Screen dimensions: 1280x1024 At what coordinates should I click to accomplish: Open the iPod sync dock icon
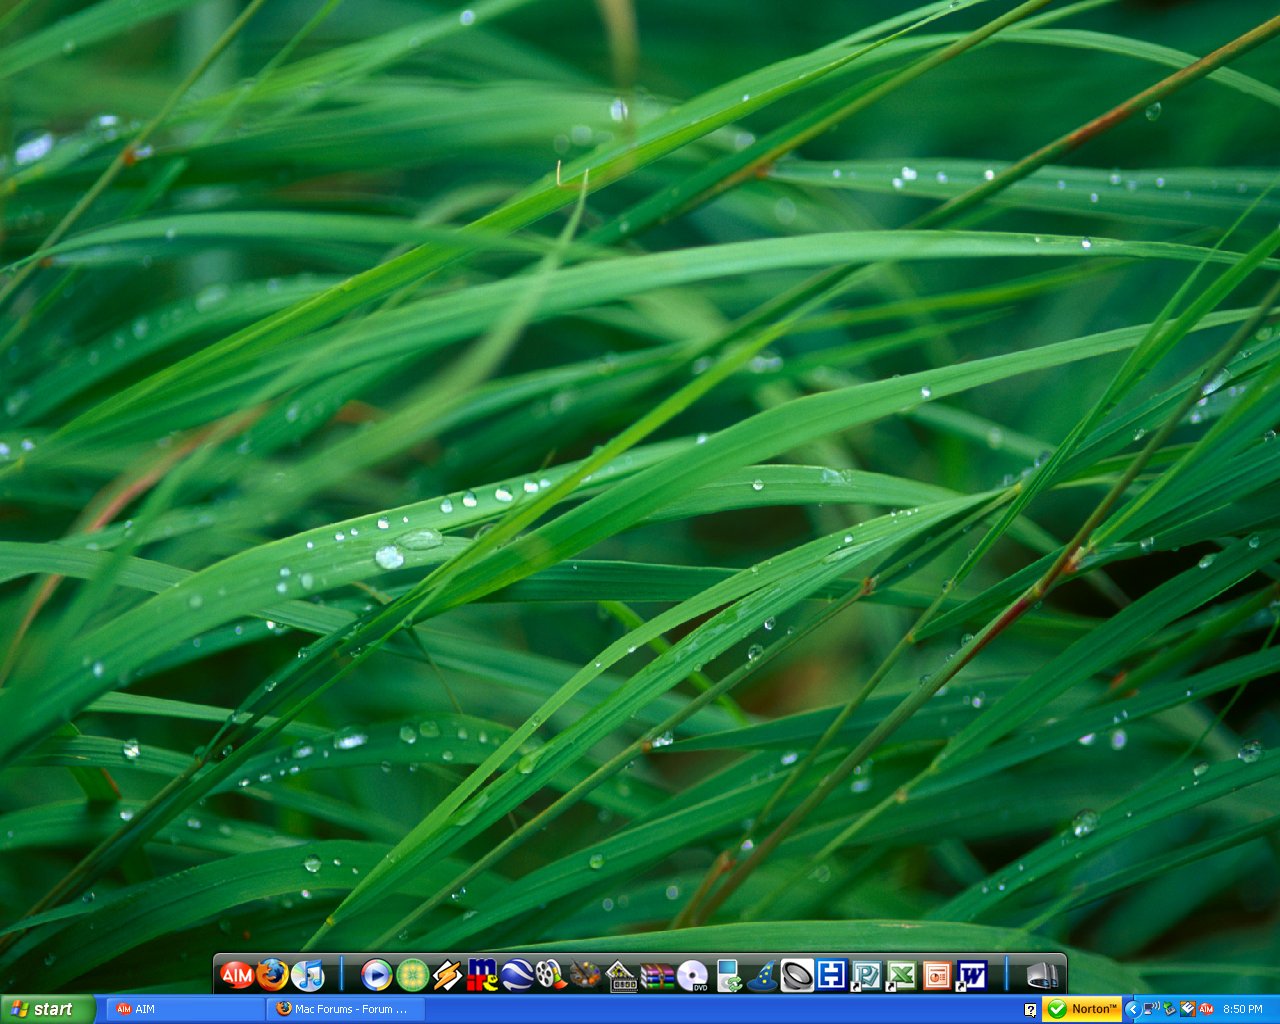click(x=728, y=975)
